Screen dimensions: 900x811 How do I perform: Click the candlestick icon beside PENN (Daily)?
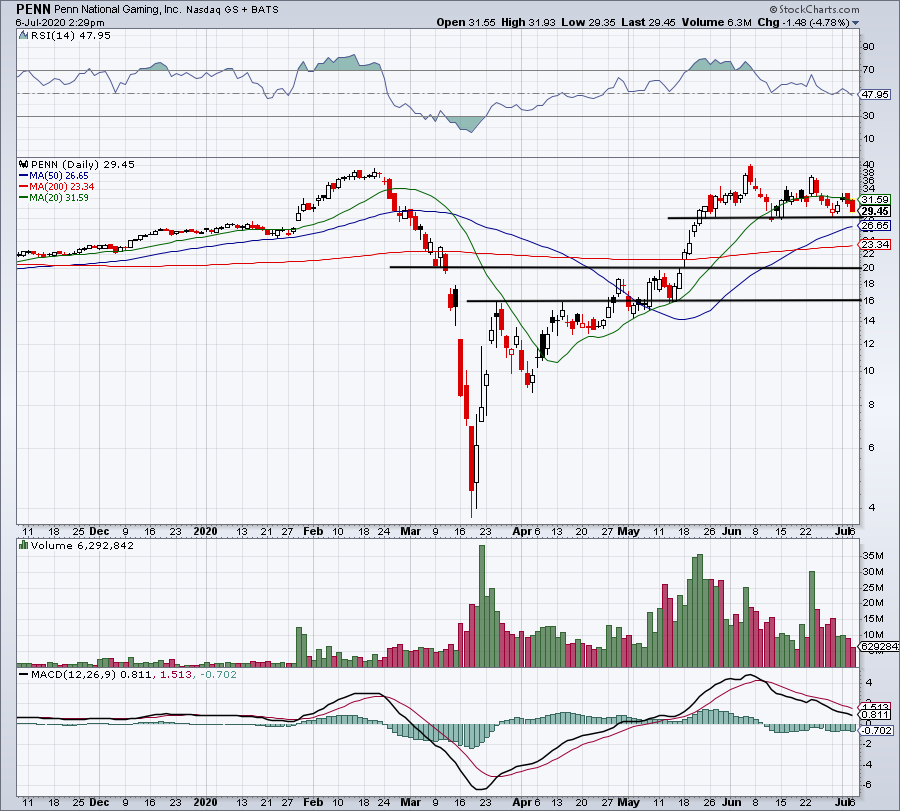tap(24, 164)
